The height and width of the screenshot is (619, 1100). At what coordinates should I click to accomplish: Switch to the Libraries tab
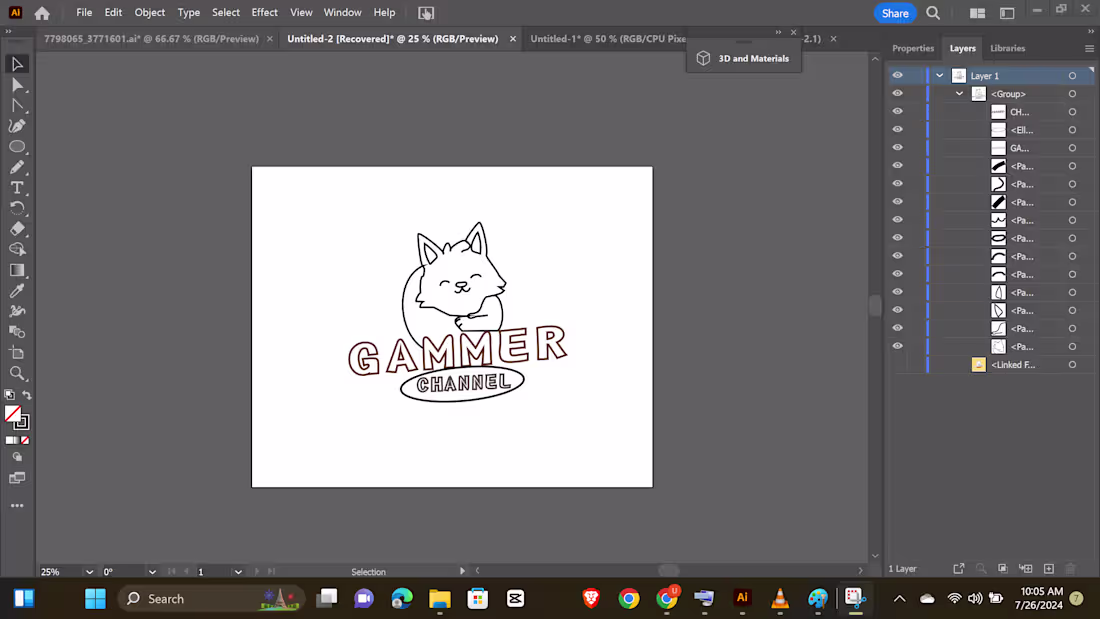click(x=1007, y=48)
